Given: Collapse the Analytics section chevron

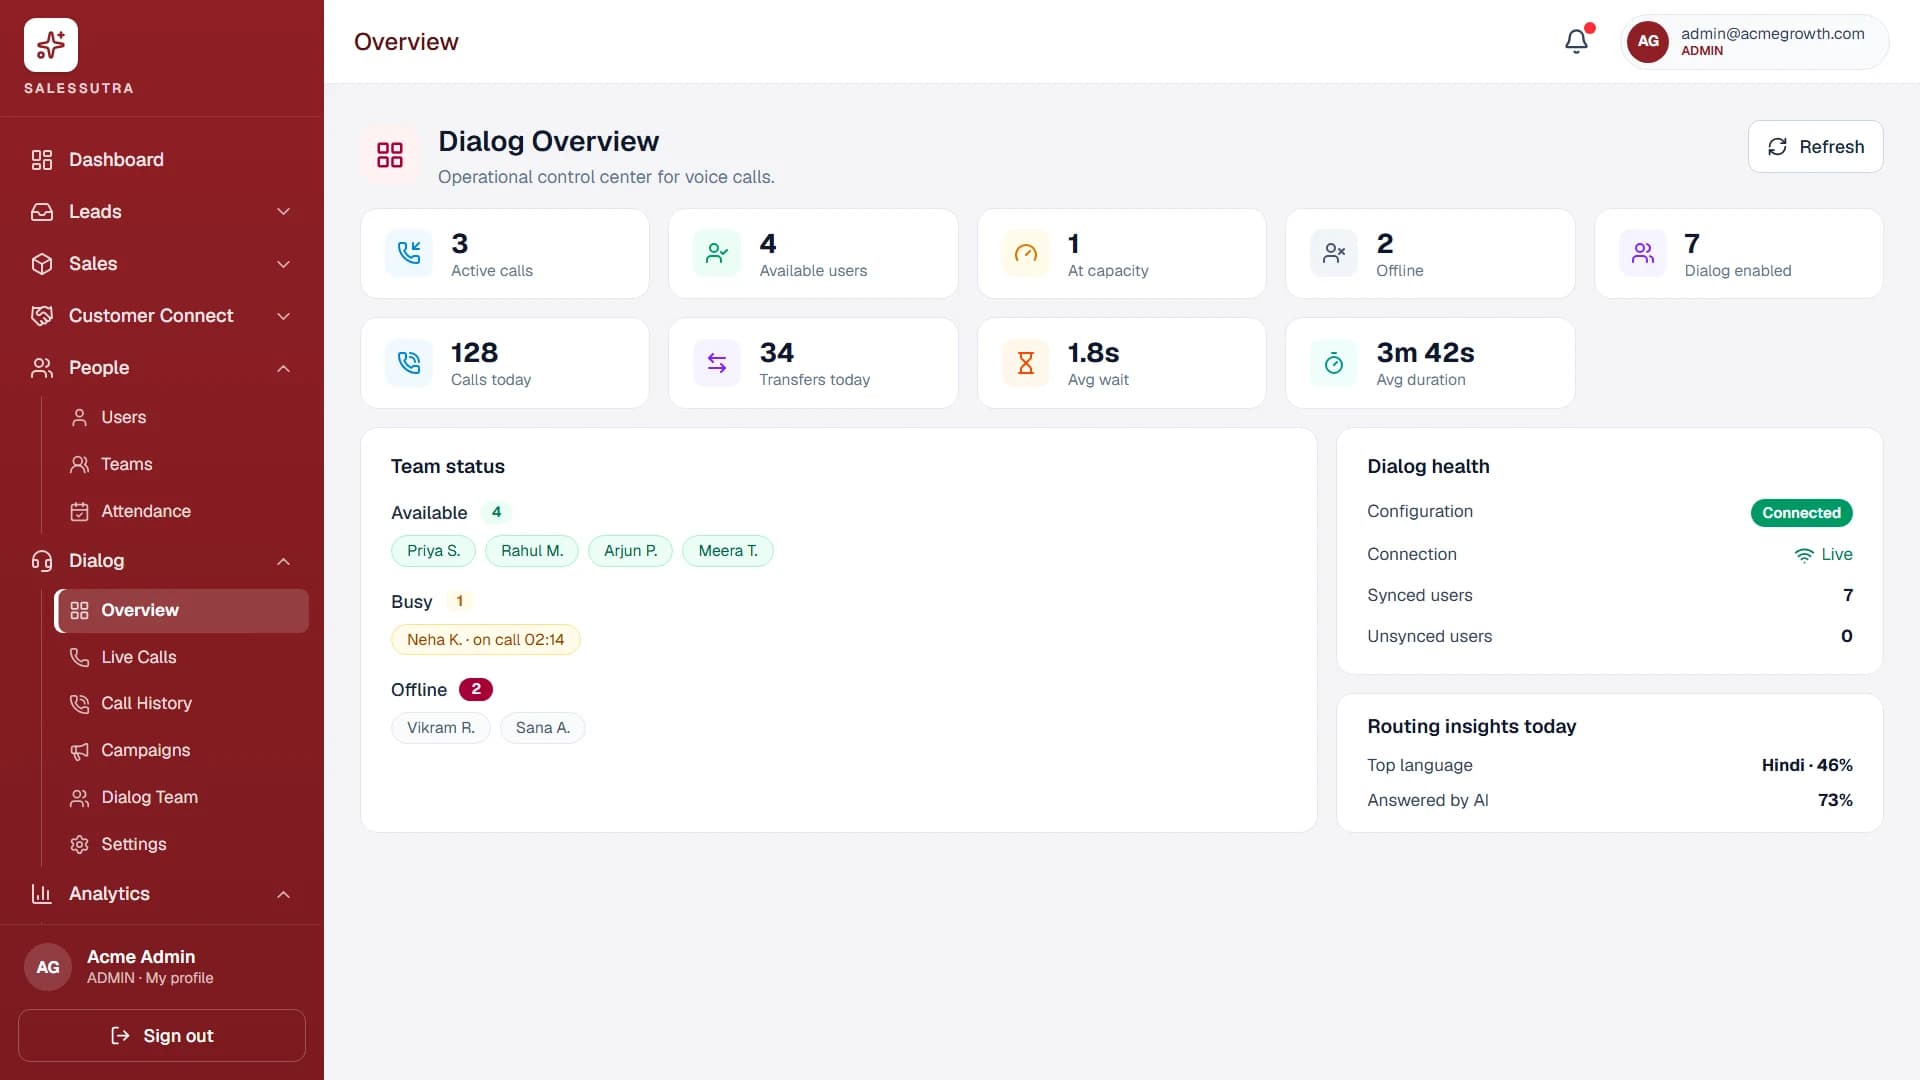Looking at the screenshot, I should [284, 894].
